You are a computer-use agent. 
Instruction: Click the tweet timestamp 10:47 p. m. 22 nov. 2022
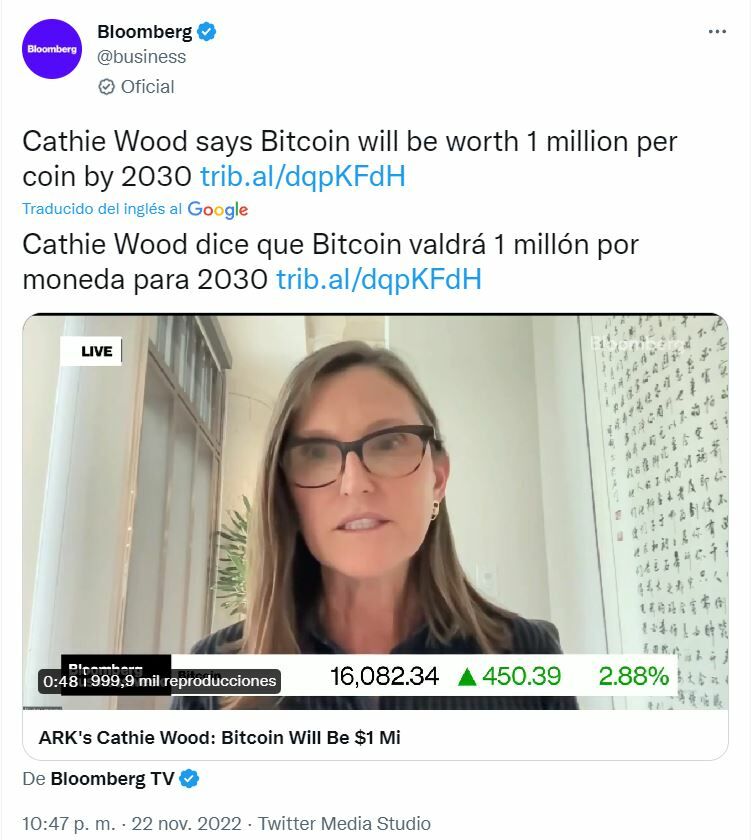click(x=132, y=823)
